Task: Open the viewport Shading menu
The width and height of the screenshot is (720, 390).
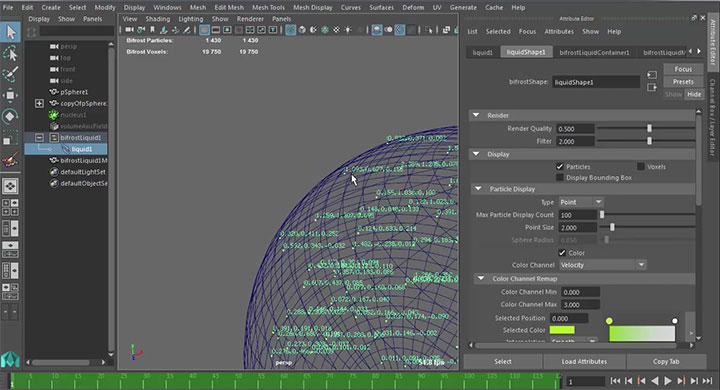Action: [x=158, y=19]
